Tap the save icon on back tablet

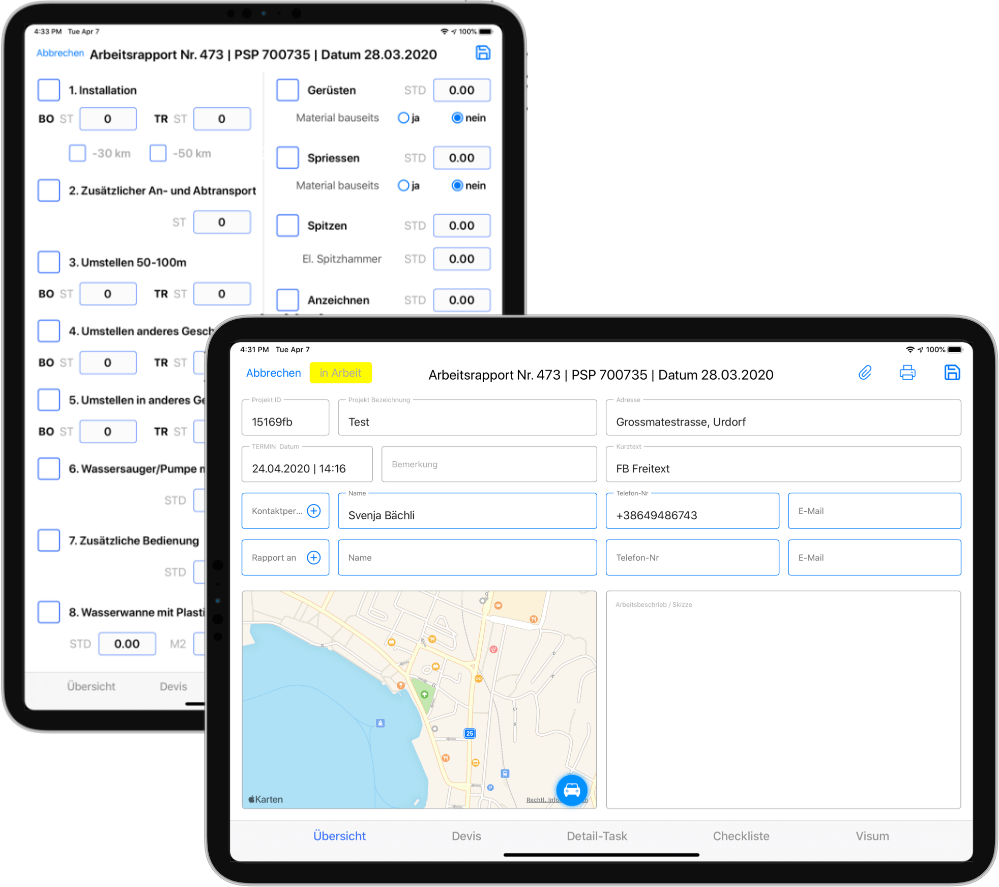484,54
